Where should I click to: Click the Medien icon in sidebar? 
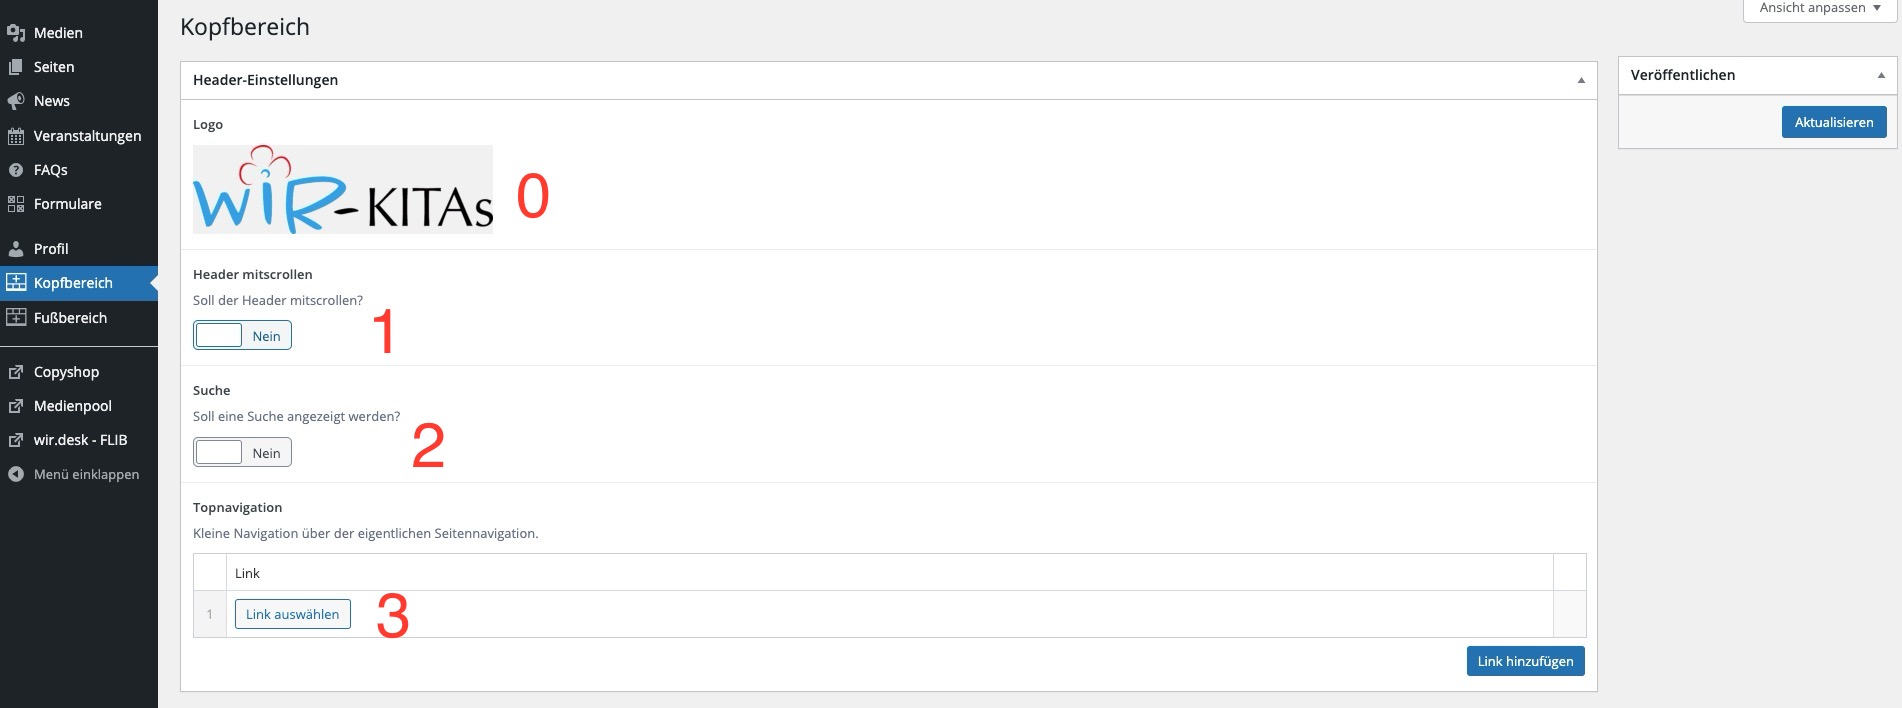(x=16, y=33)
